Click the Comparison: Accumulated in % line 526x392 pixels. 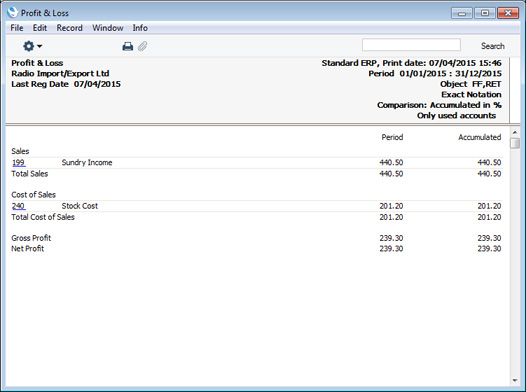pyautogui.click(x=439, y=105)
